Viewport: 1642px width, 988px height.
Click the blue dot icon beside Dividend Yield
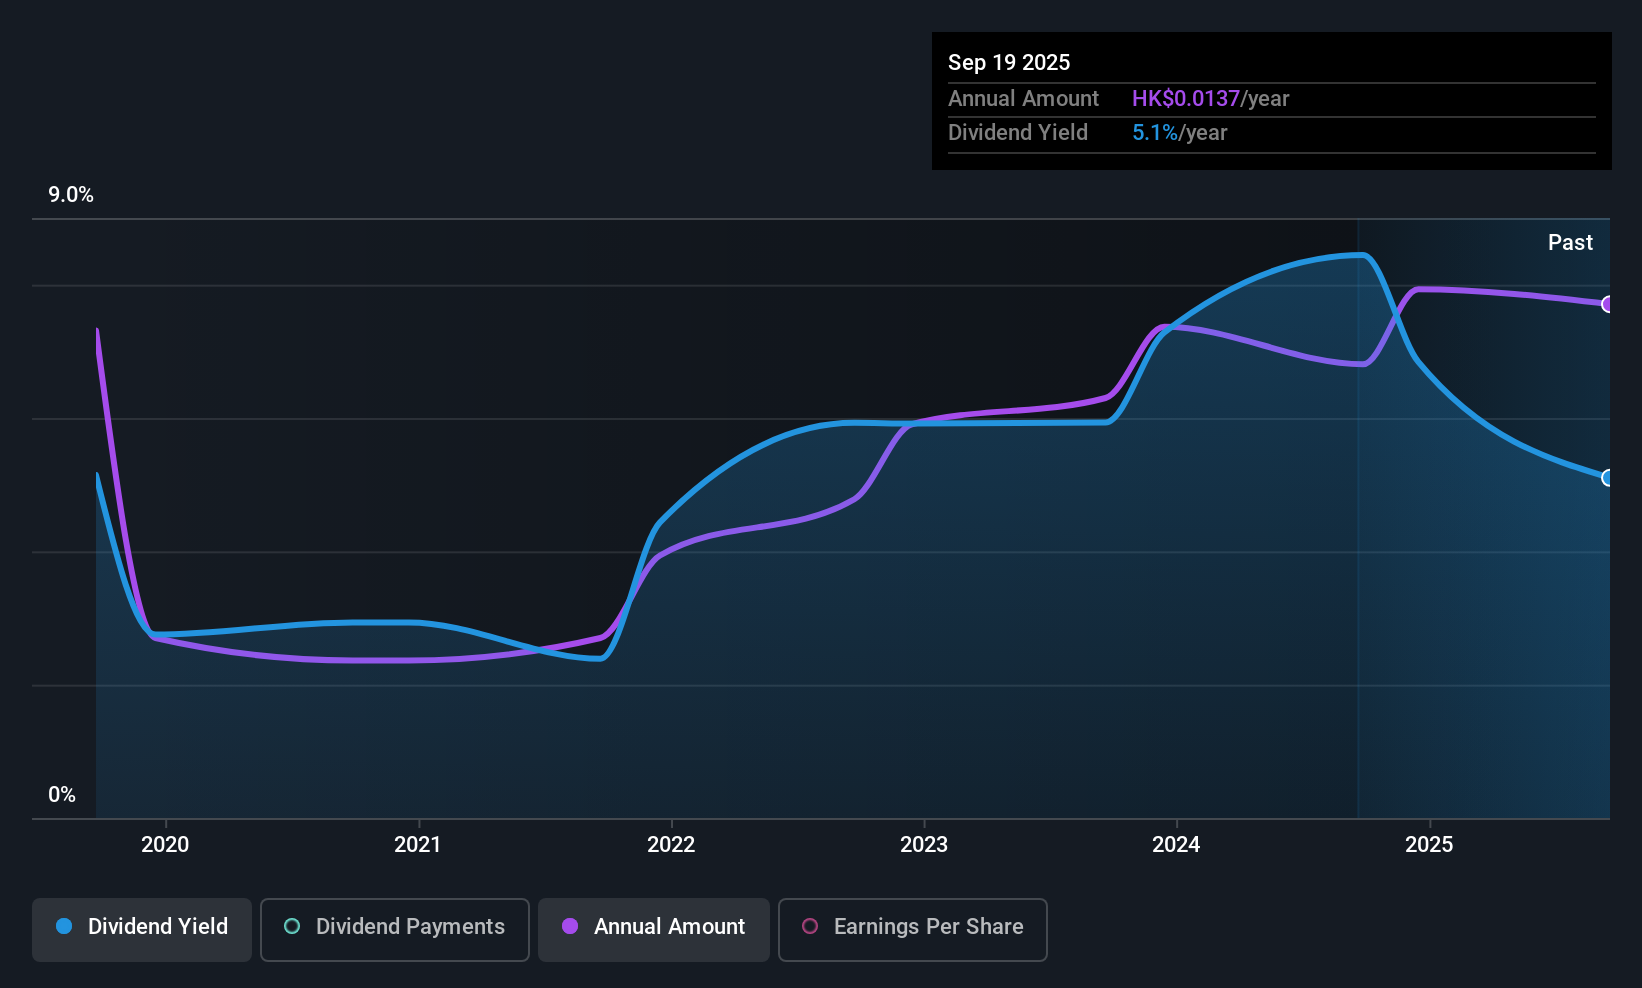[64, 926]
